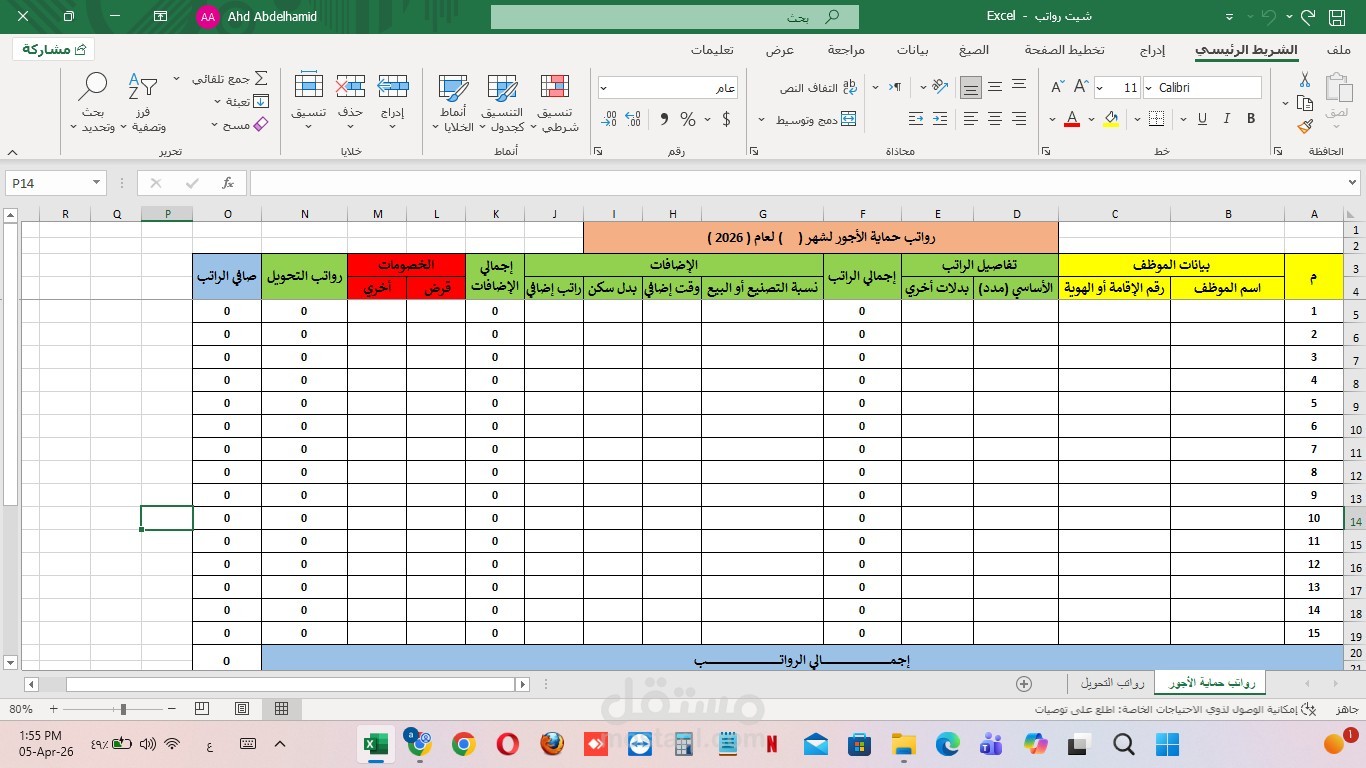Switch to the Insert (إدراج) ribbon tab
This screenshot has height=768, width=1366.
point(1153,49)
